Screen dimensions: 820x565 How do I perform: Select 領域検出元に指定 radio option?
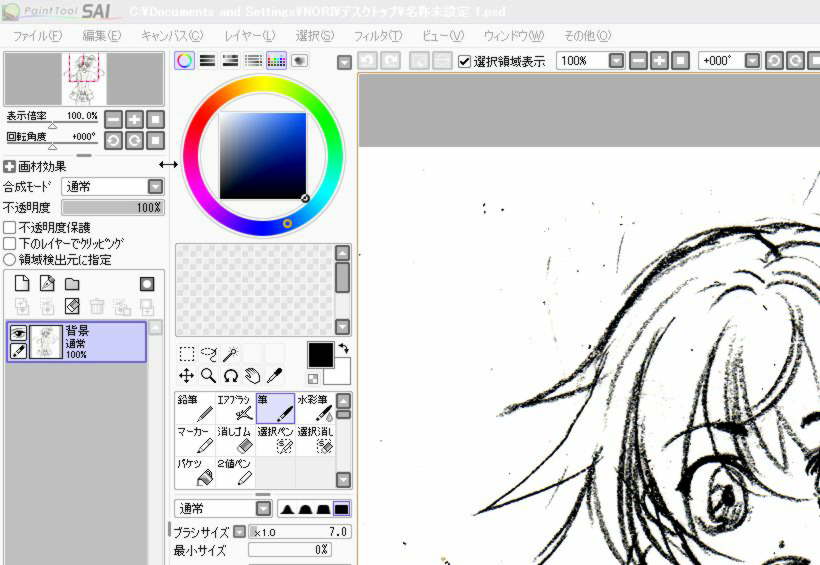tap(9, 259)
